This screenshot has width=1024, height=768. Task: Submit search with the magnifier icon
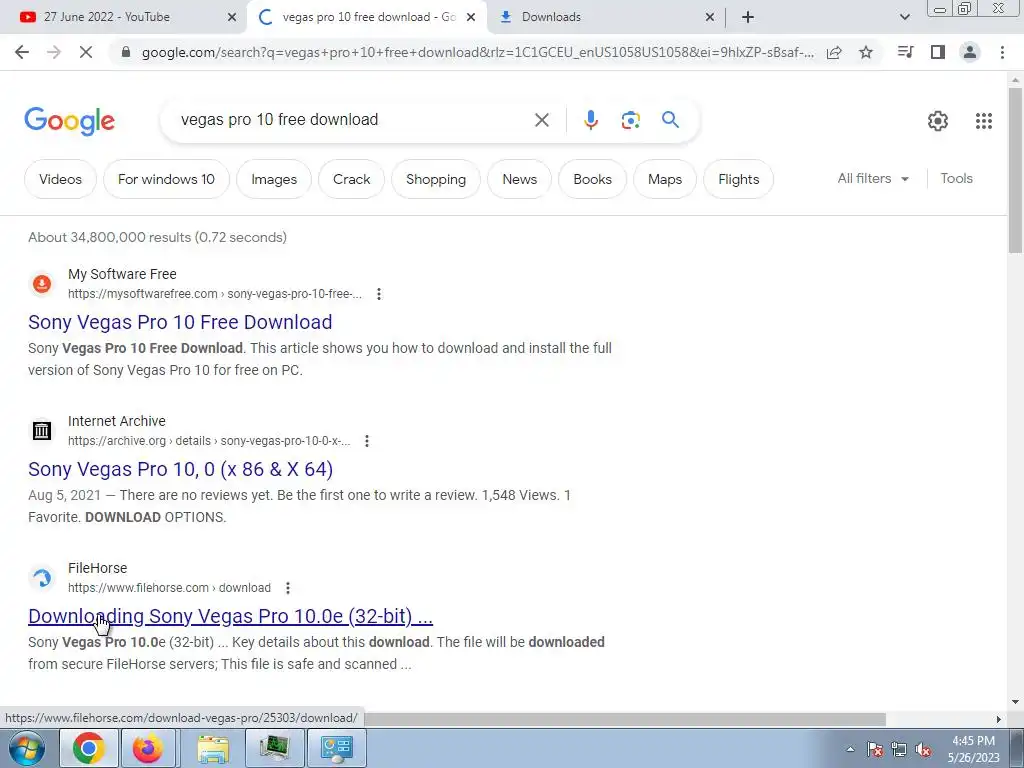point(670,120)
